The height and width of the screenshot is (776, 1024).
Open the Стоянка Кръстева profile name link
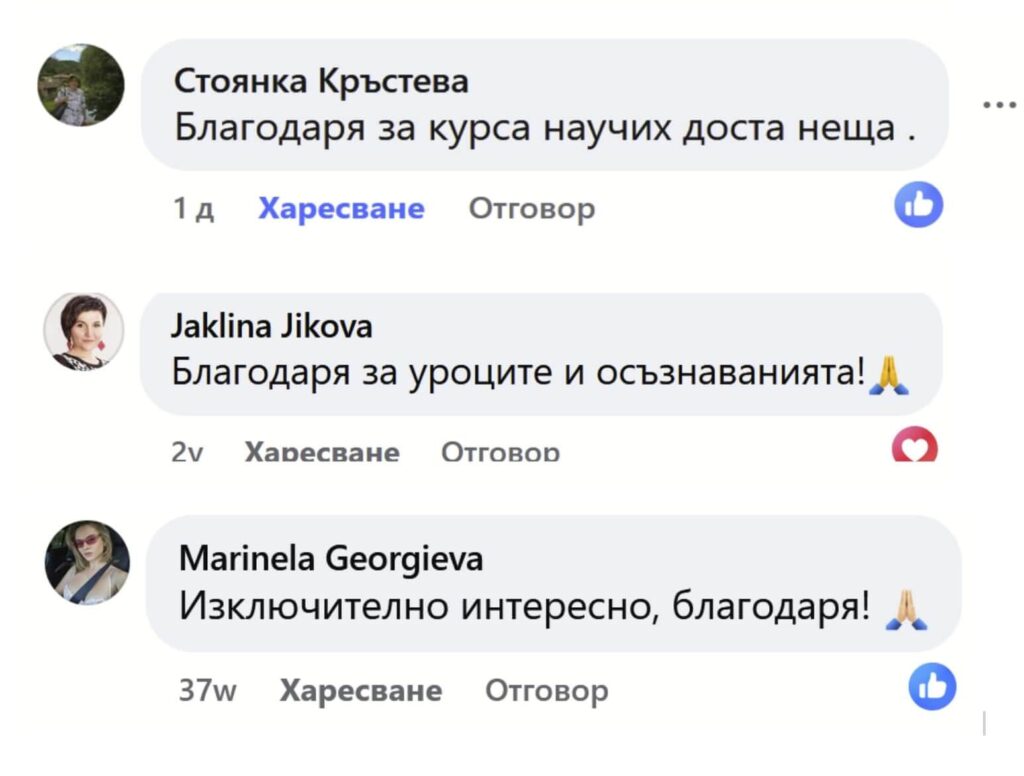[x=321, y=82]
